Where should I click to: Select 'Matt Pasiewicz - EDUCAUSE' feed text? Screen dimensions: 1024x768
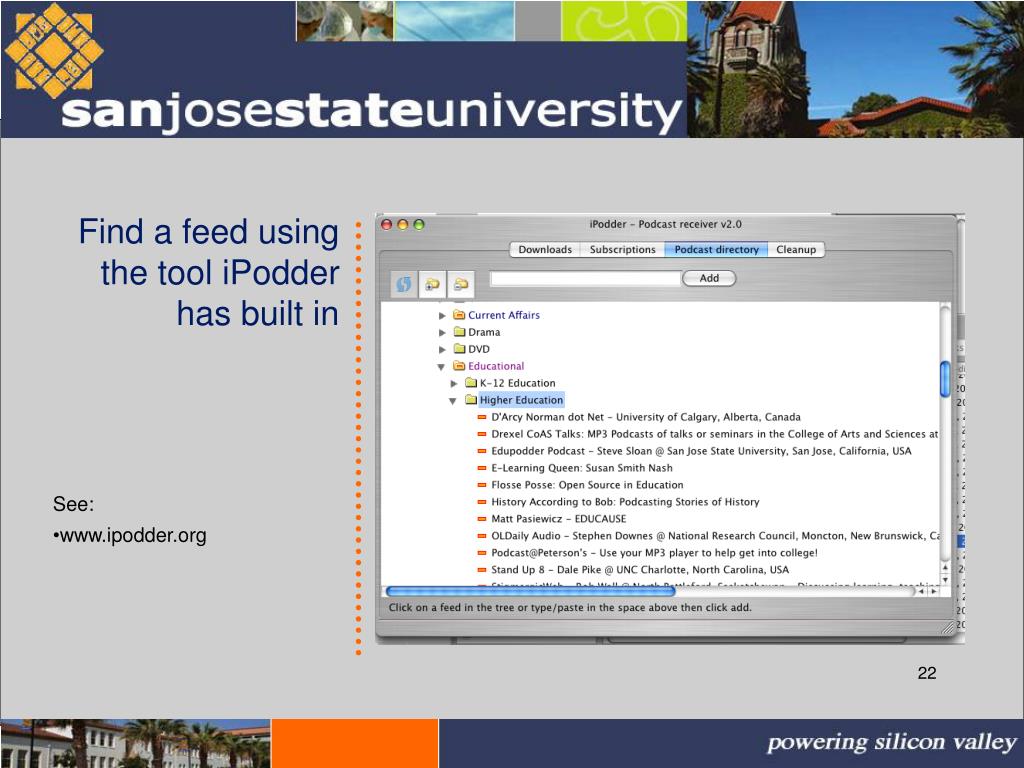558,519
